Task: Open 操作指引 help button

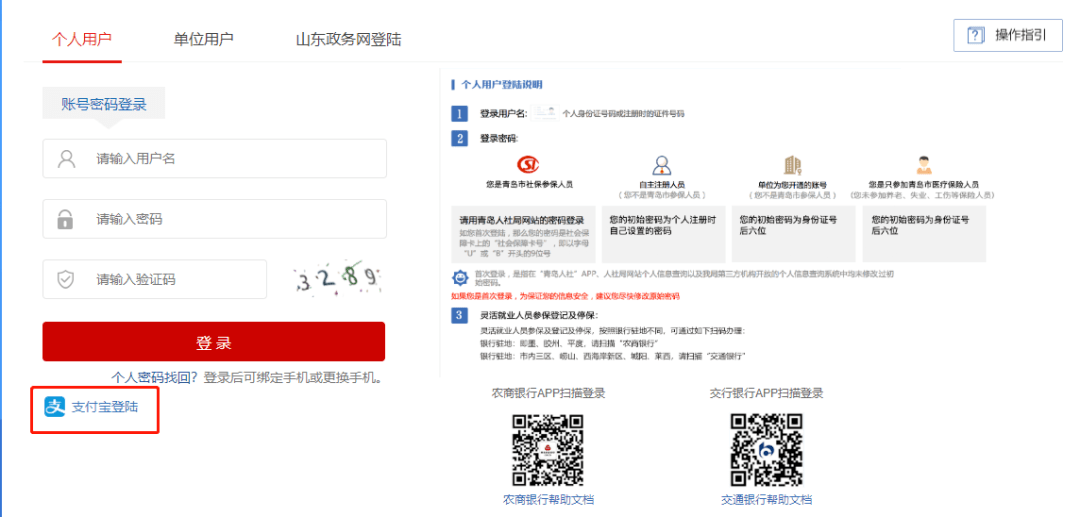Action: [x=1008, y=36]
